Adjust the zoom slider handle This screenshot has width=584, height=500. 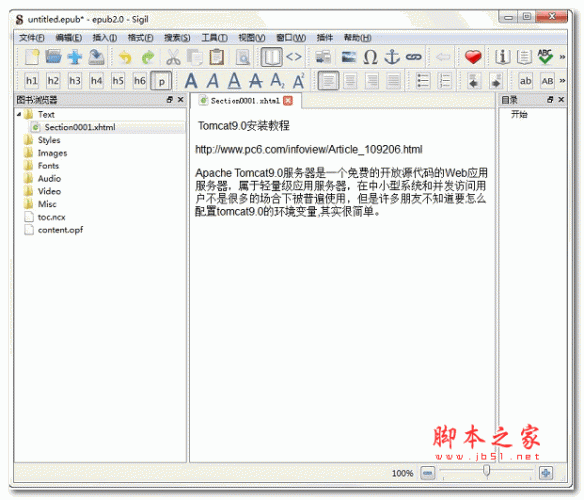[486, 471]
